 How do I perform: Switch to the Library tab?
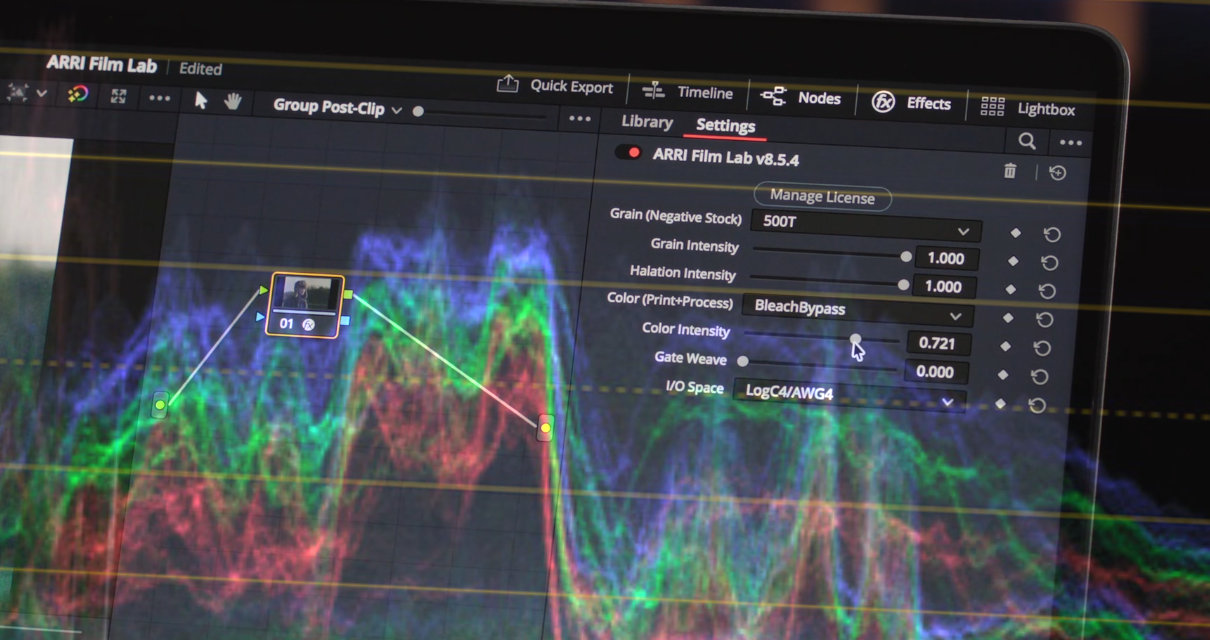click(646, 122)
